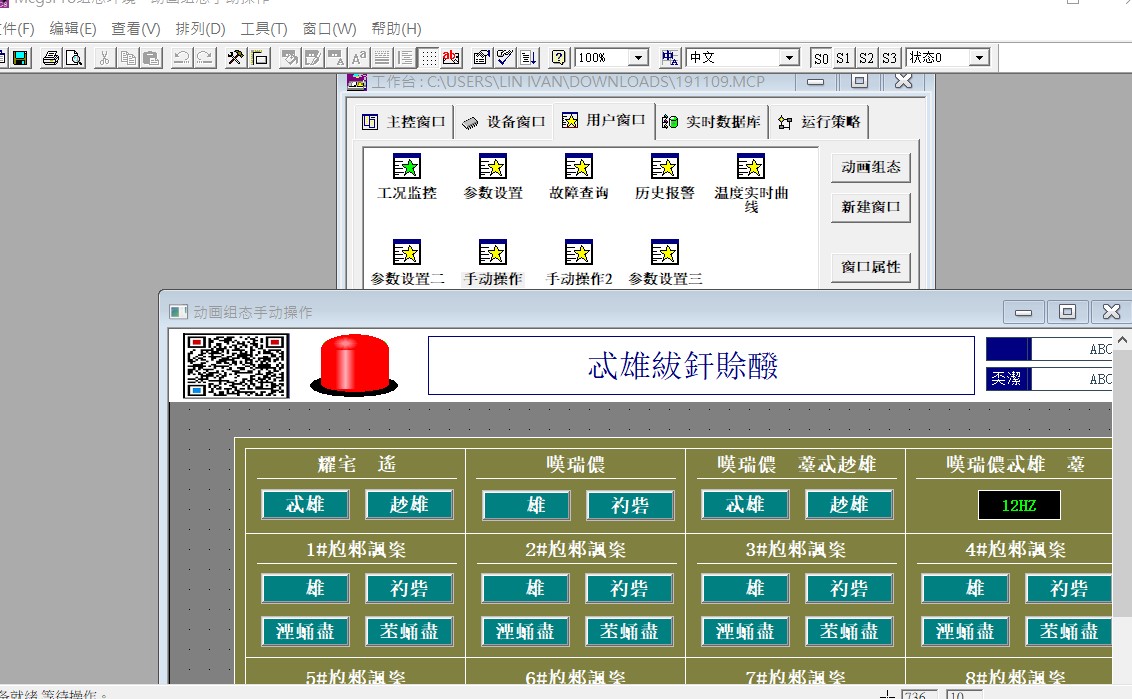Click the 12HZ frequency display field

(x=1018, y=506)
